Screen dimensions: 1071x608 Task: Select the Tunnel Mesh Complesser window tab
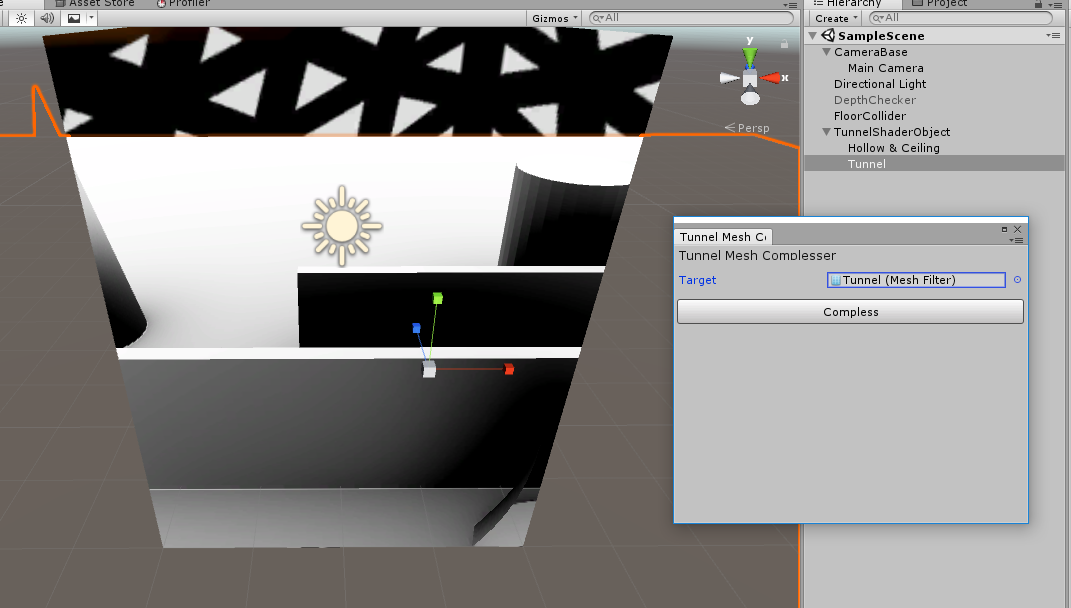pos(723,237)
